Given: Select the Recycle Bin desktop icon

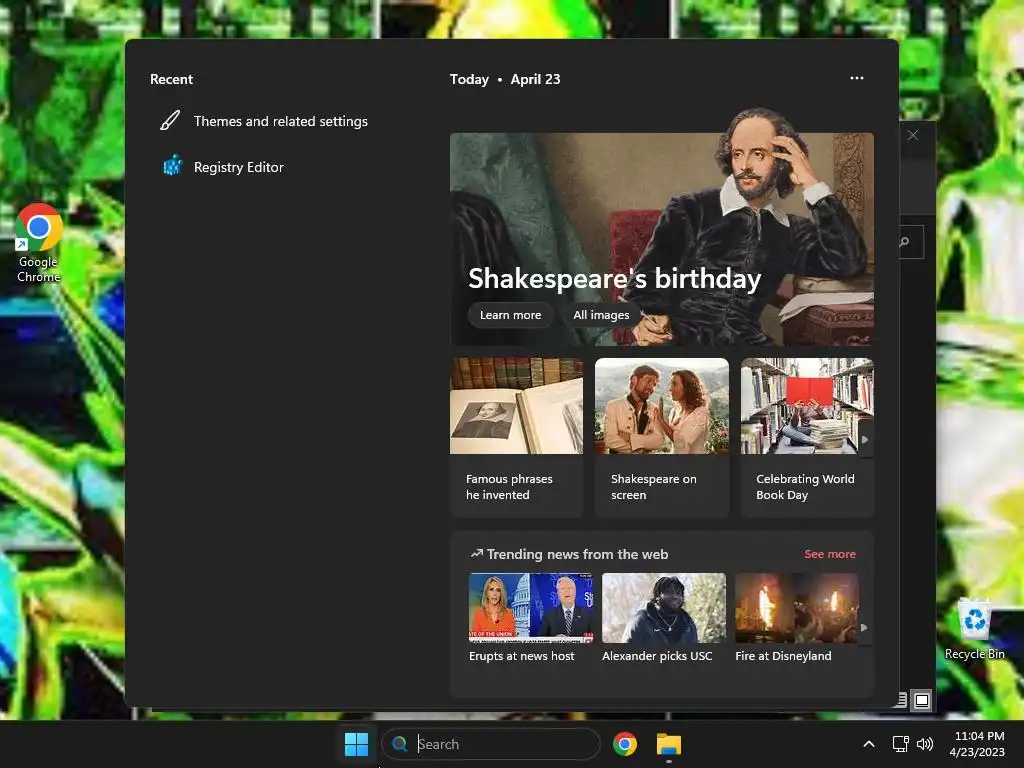Looking at the screenshot, I should pyautogui.click(x=974, y=630).
